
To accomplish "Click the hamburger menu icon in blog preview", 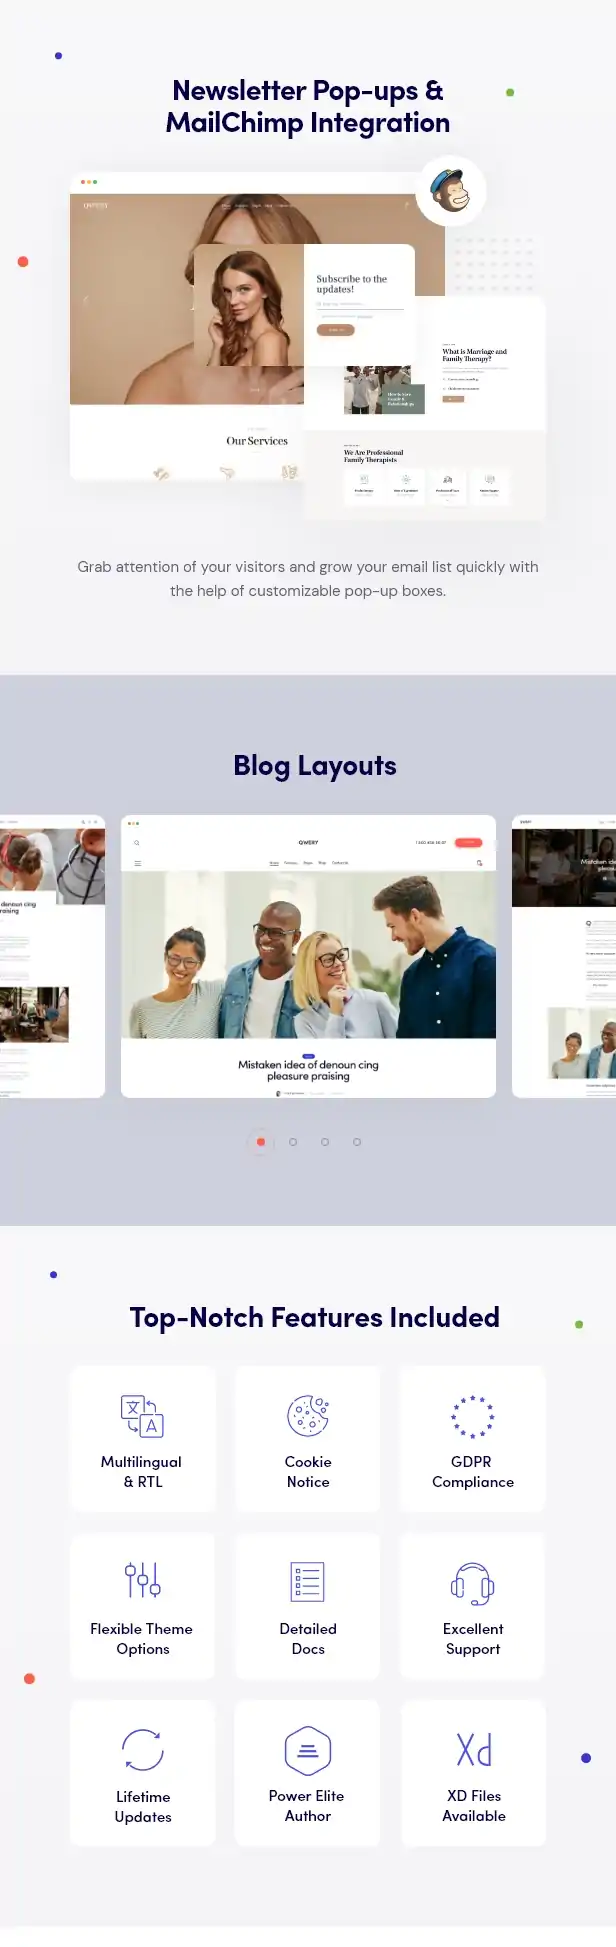I will 138,863.
